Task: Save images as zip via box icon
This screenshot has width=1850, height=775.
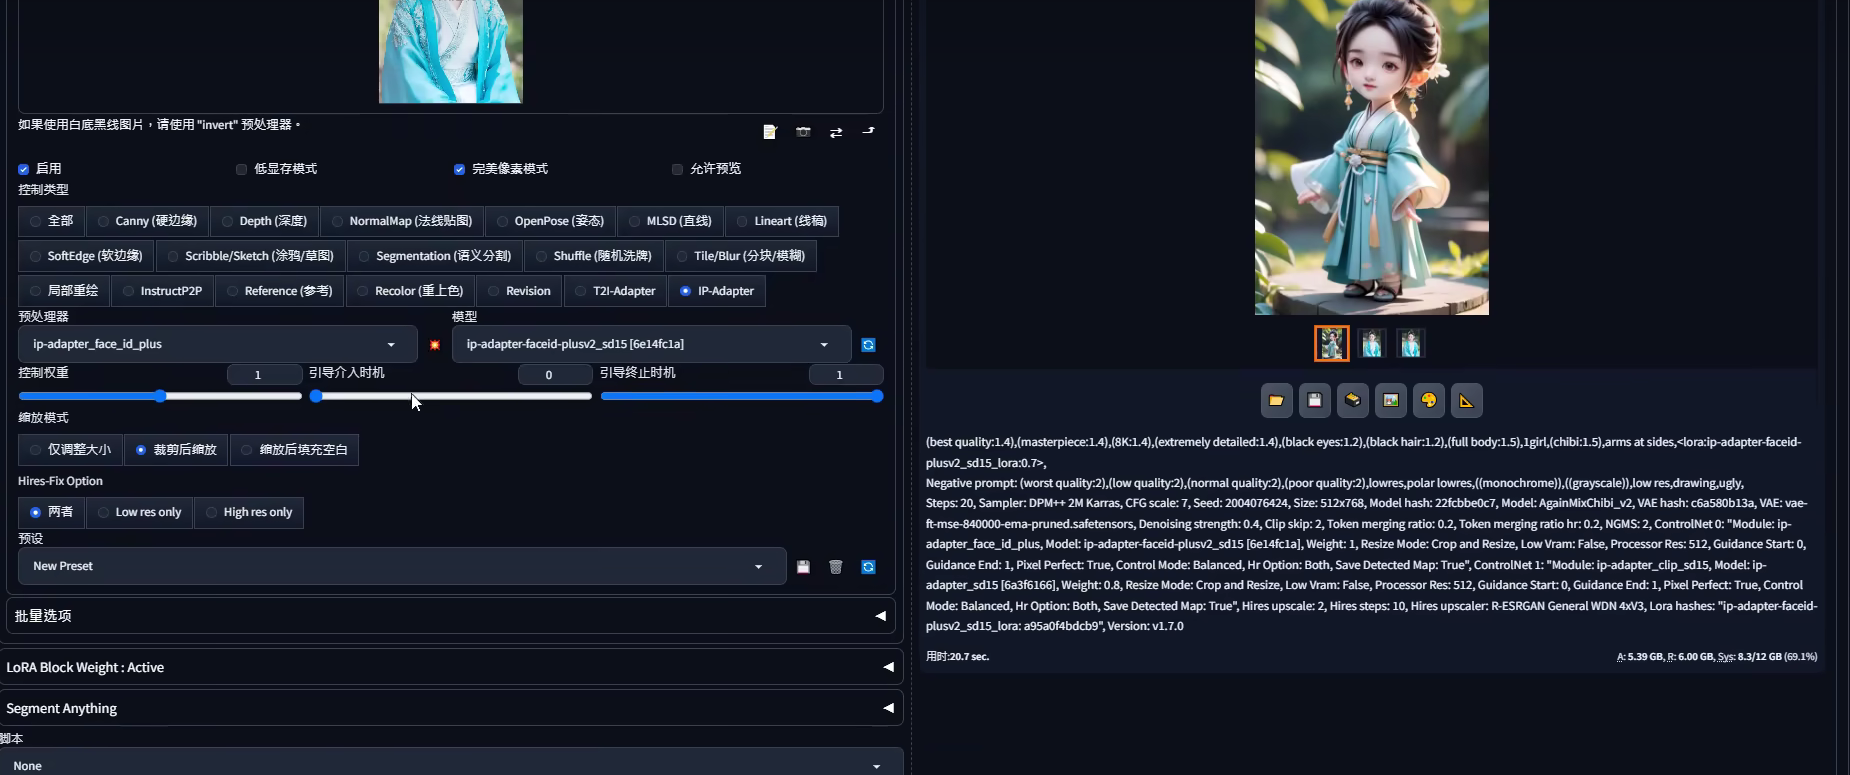Action: pos(1352,400)
